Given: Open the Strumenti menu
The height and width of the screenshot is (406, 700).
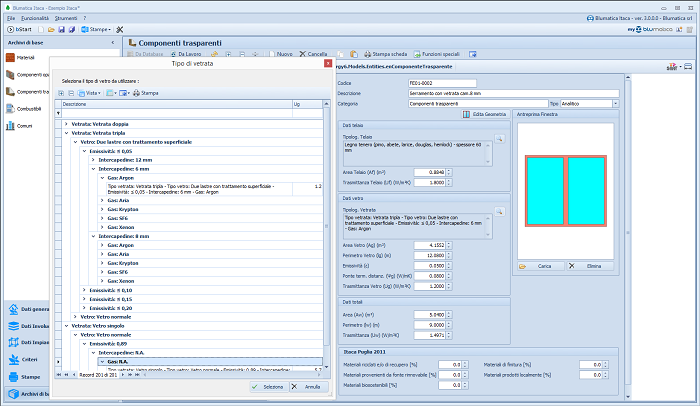Looking at the screenshot, I should 67,18.
